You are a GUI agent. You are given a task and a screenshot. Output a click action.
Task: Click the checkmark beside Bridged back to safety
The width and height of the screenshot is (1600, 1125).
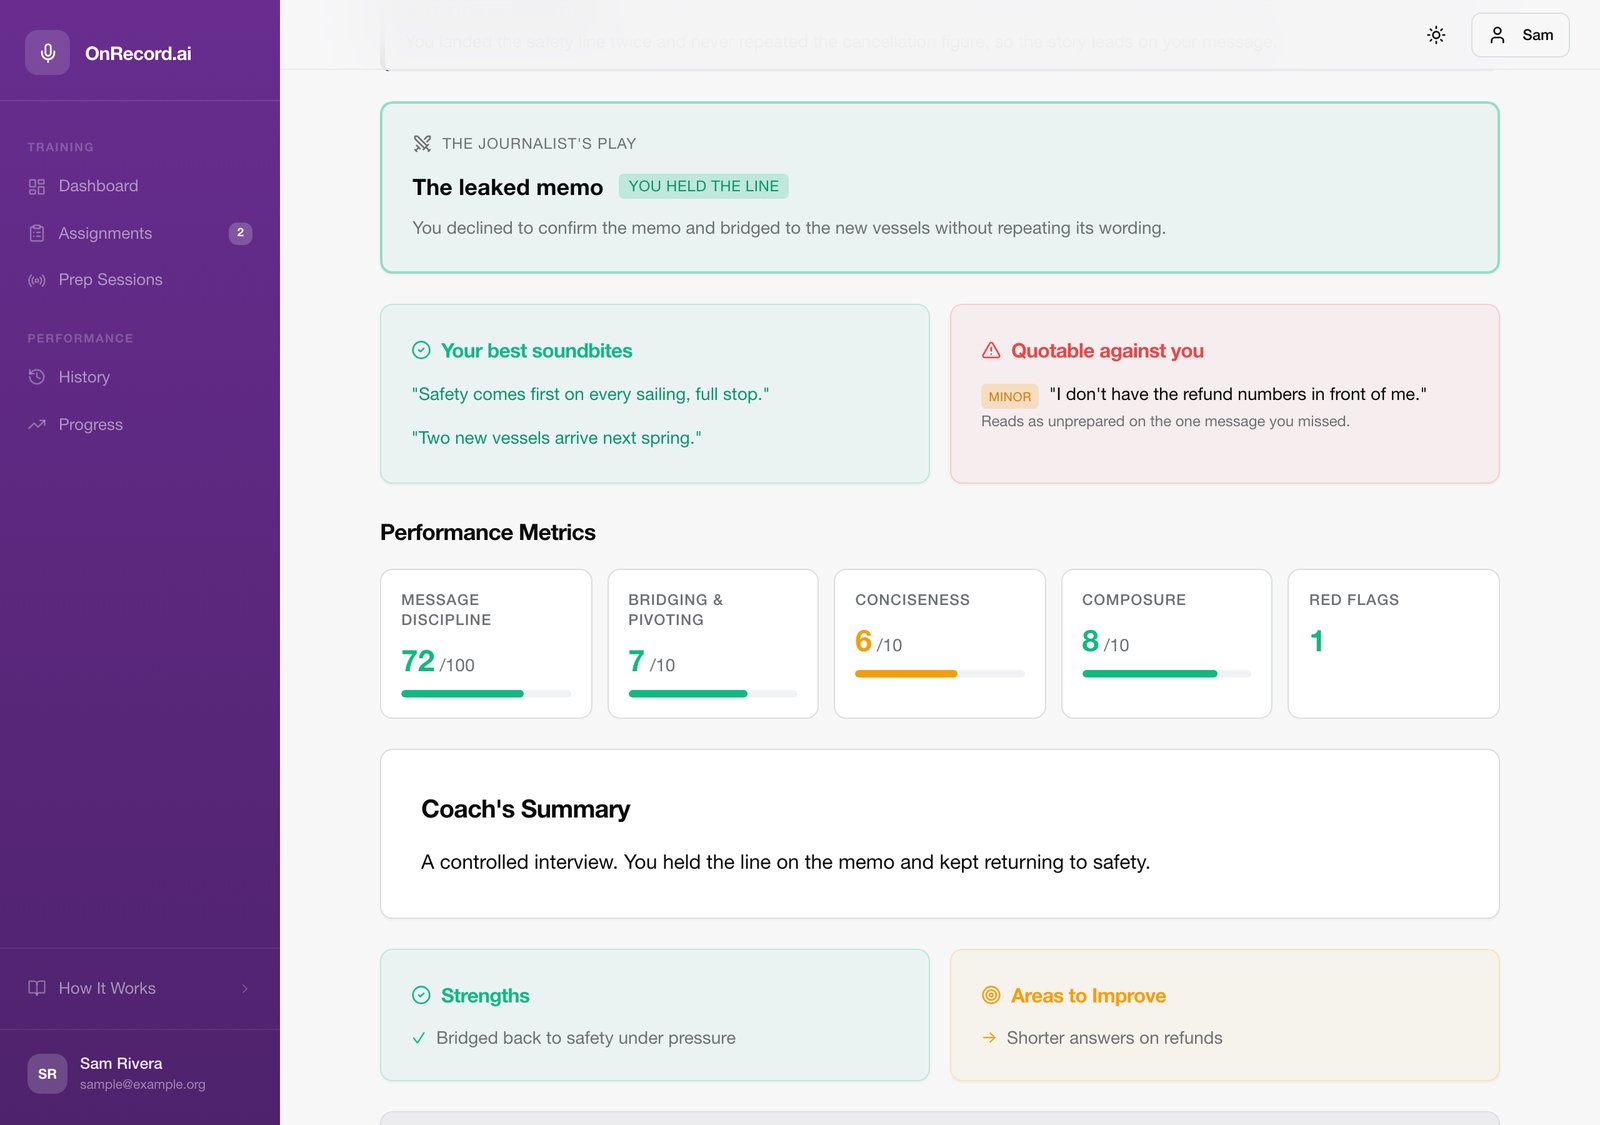click(x=419, y=1038)
